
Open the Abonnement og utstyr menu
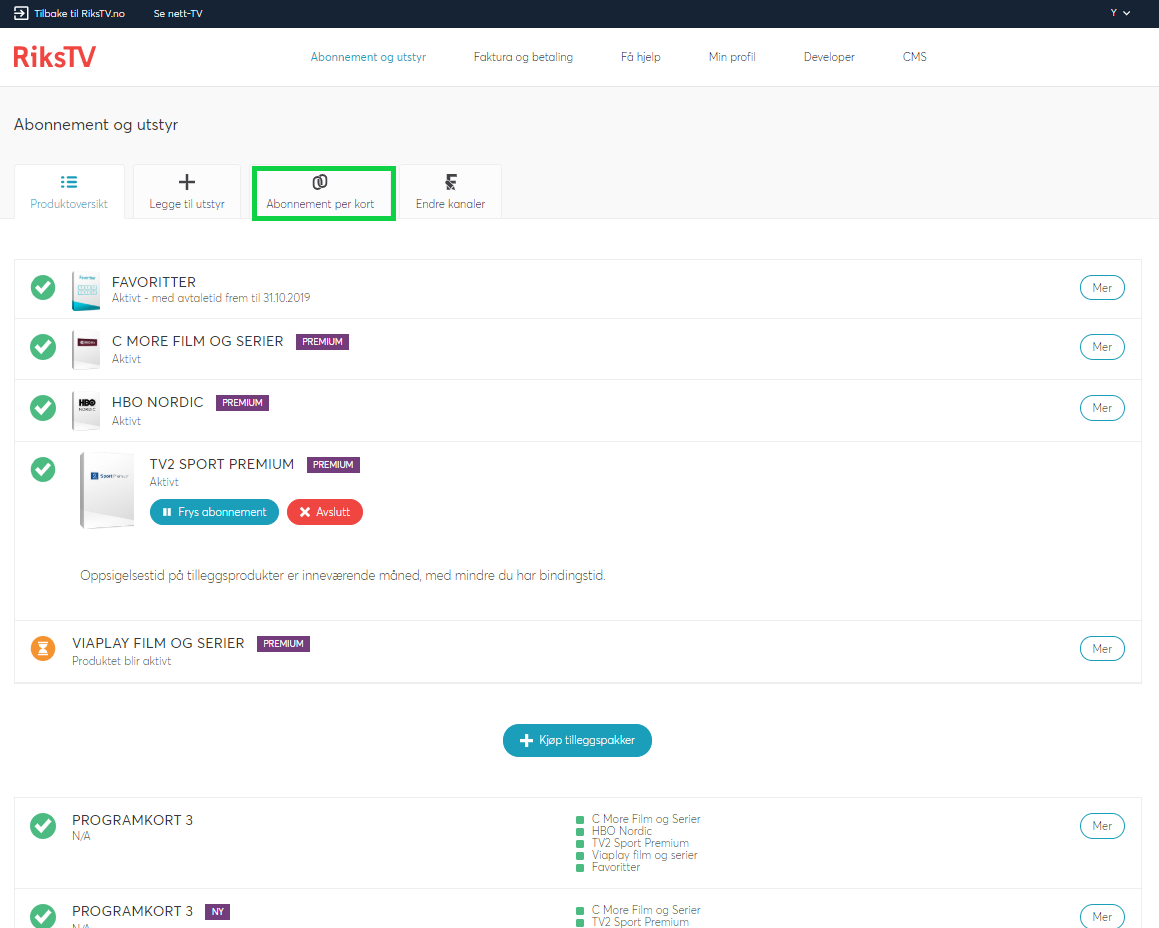pos(368,57)
